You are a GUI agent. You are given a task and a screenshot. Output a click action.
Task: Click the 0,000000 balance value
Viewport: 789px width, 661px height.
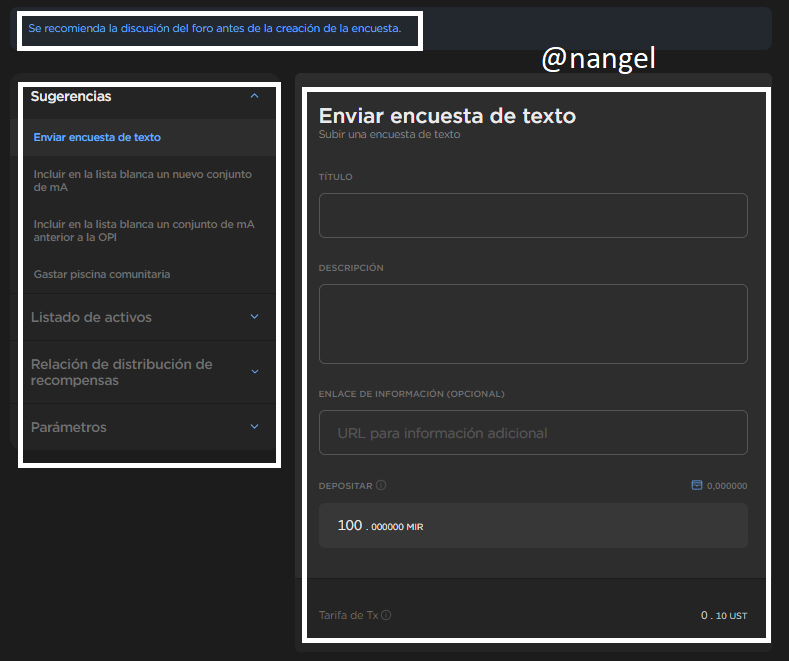[x=727, y=486]
